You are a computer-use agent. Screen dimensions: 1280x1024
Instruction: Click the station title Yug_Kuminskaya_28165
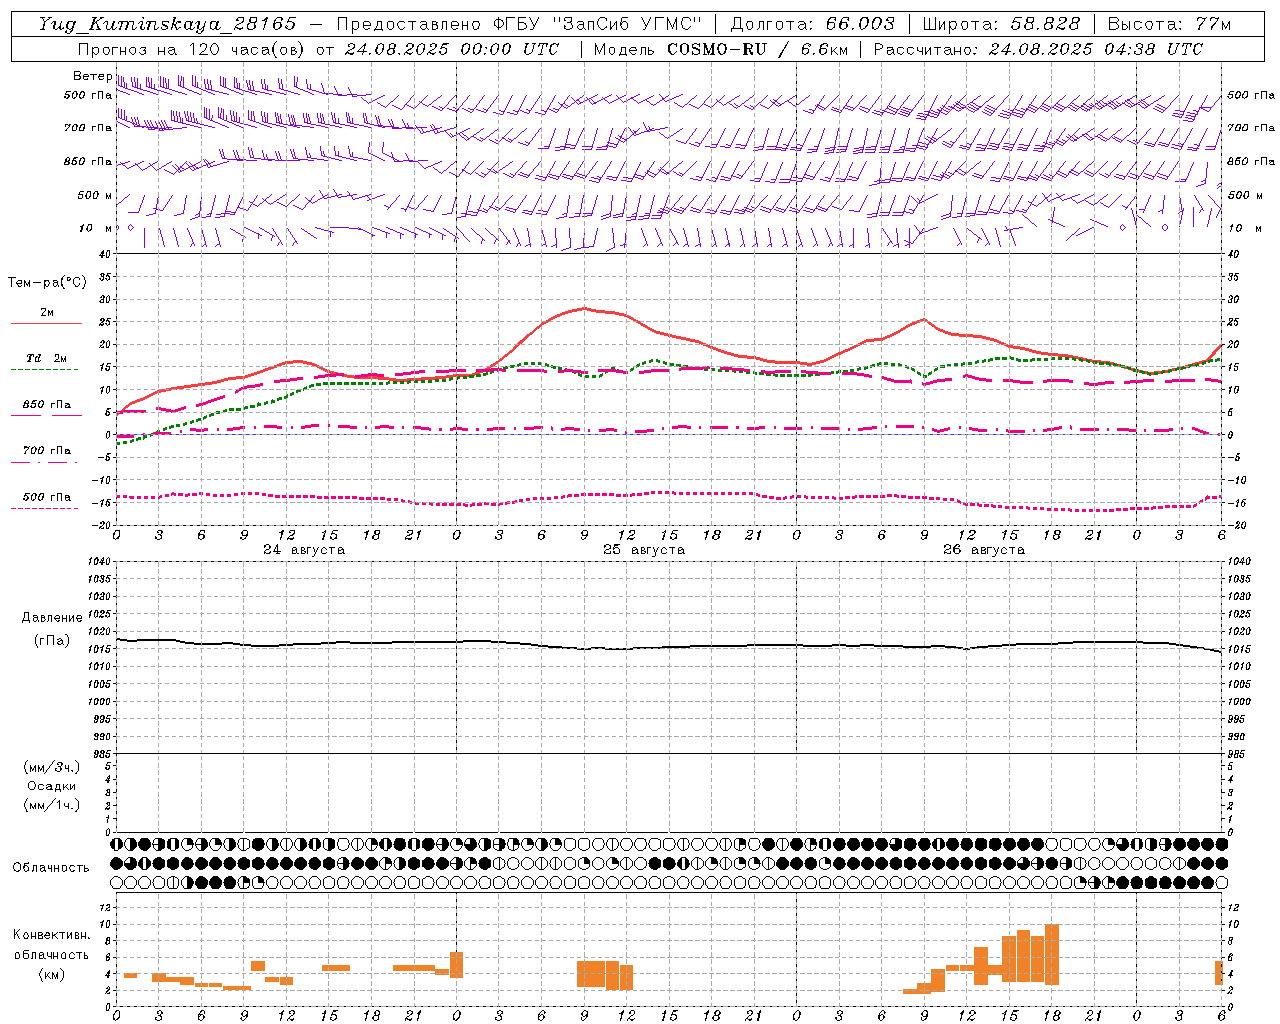(x=168, y=24)
